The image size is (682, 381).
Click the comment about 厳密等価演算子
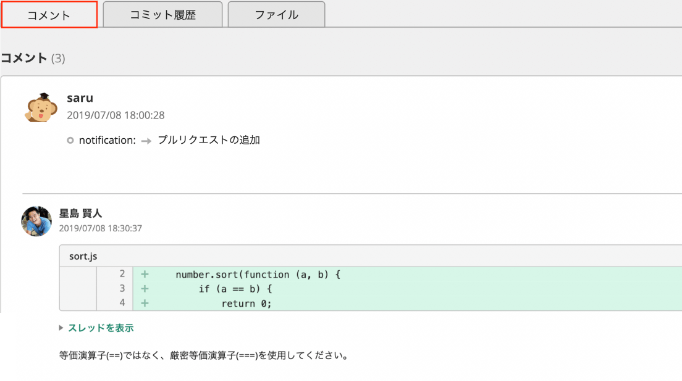point(204,355)
